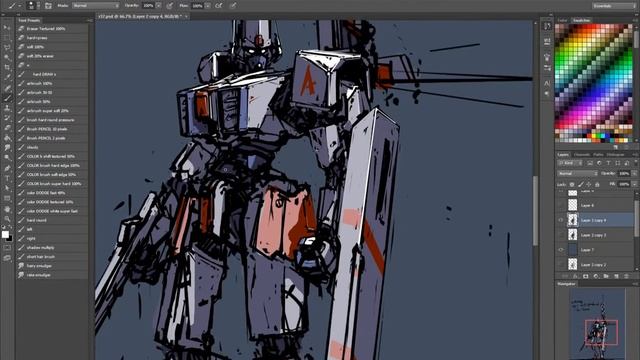Select the airbrush 100% preset
Viewport: 640px width, 360px height.
coord(52,83)
